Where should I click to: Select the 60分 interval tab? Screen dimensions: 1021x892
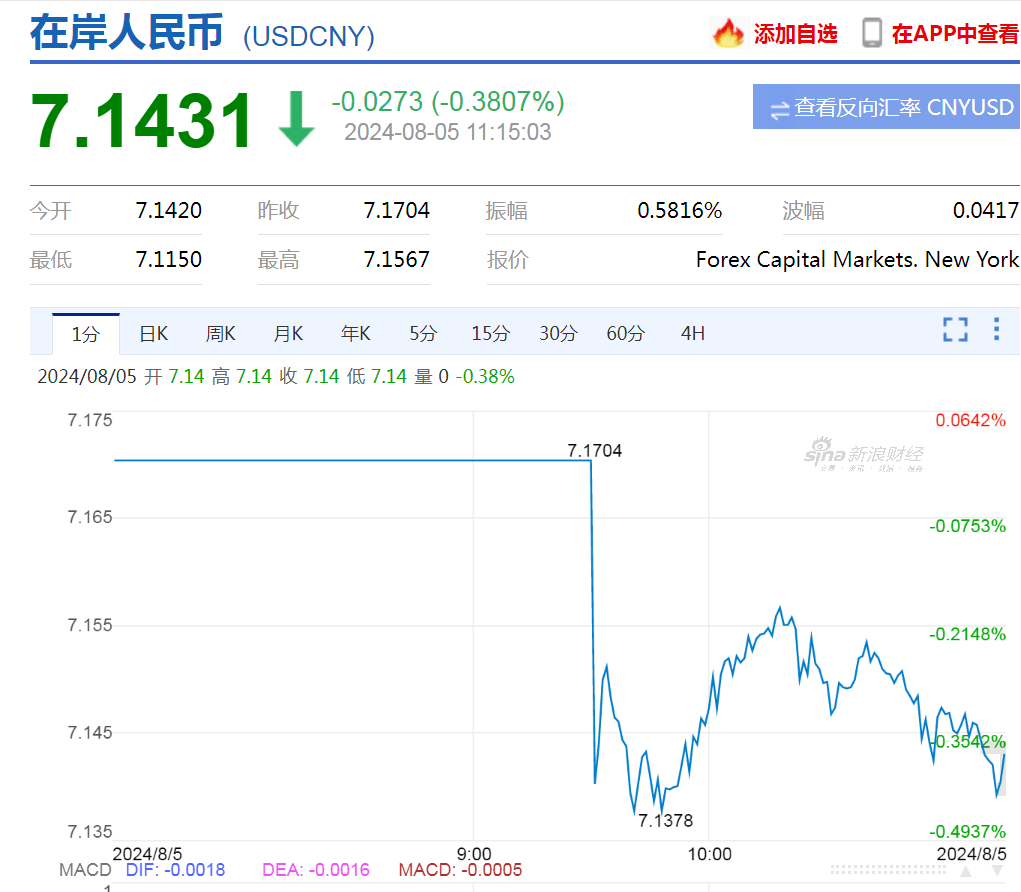pyautogui.click(x=625, y=333)
